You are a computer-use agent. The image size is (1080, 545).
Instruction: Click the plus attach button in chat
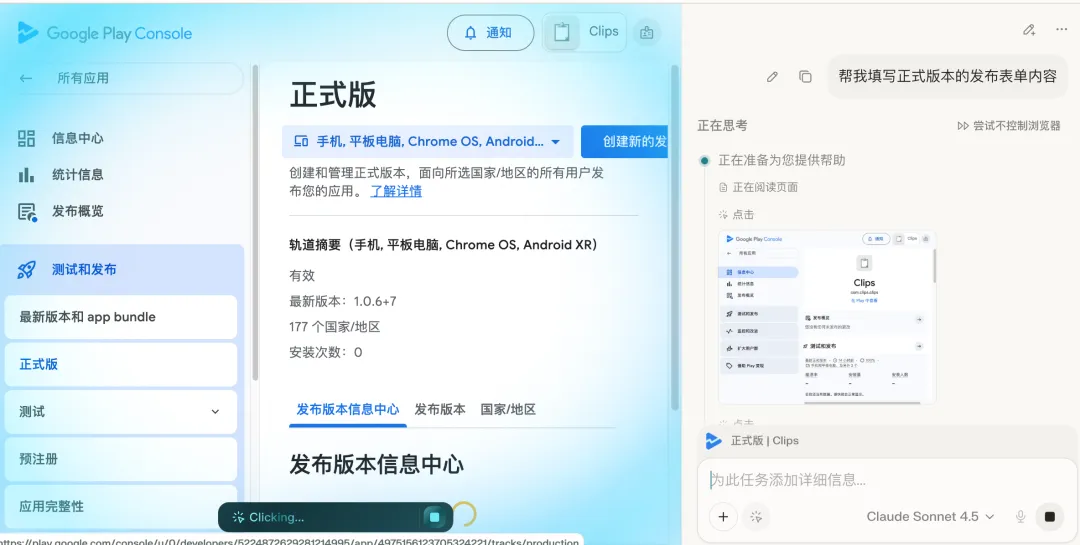723,517
